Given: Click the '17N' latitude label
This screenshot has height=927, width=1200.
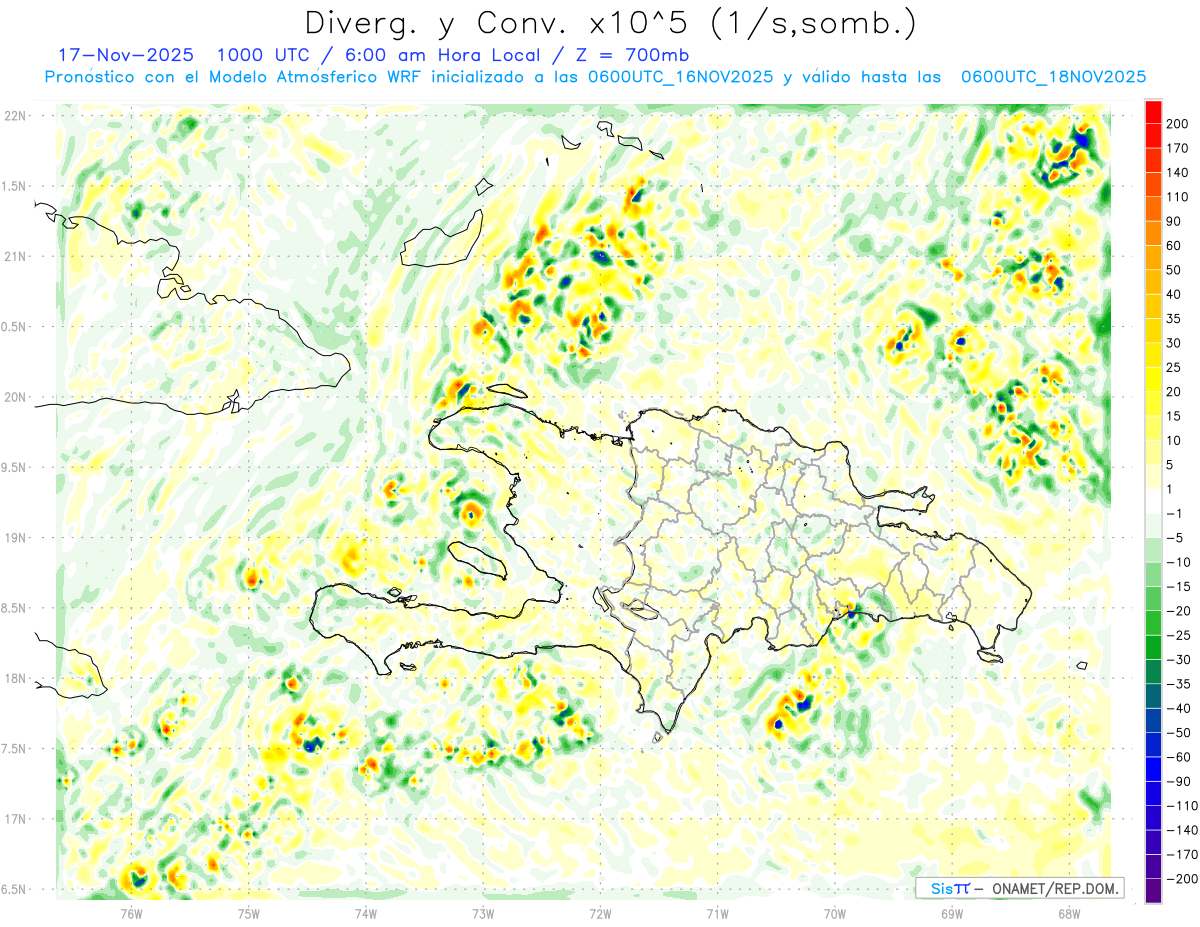Looking at the screenshot, I should [15, 819].
